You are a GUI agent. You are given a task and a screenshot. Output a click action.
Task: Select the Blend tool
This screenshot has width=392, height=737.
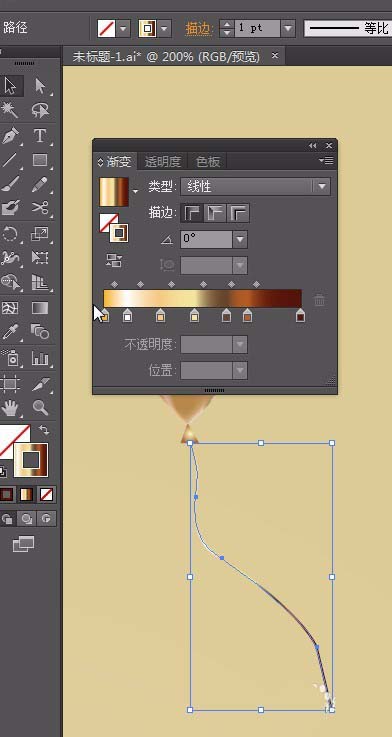(x=40, y=332)
